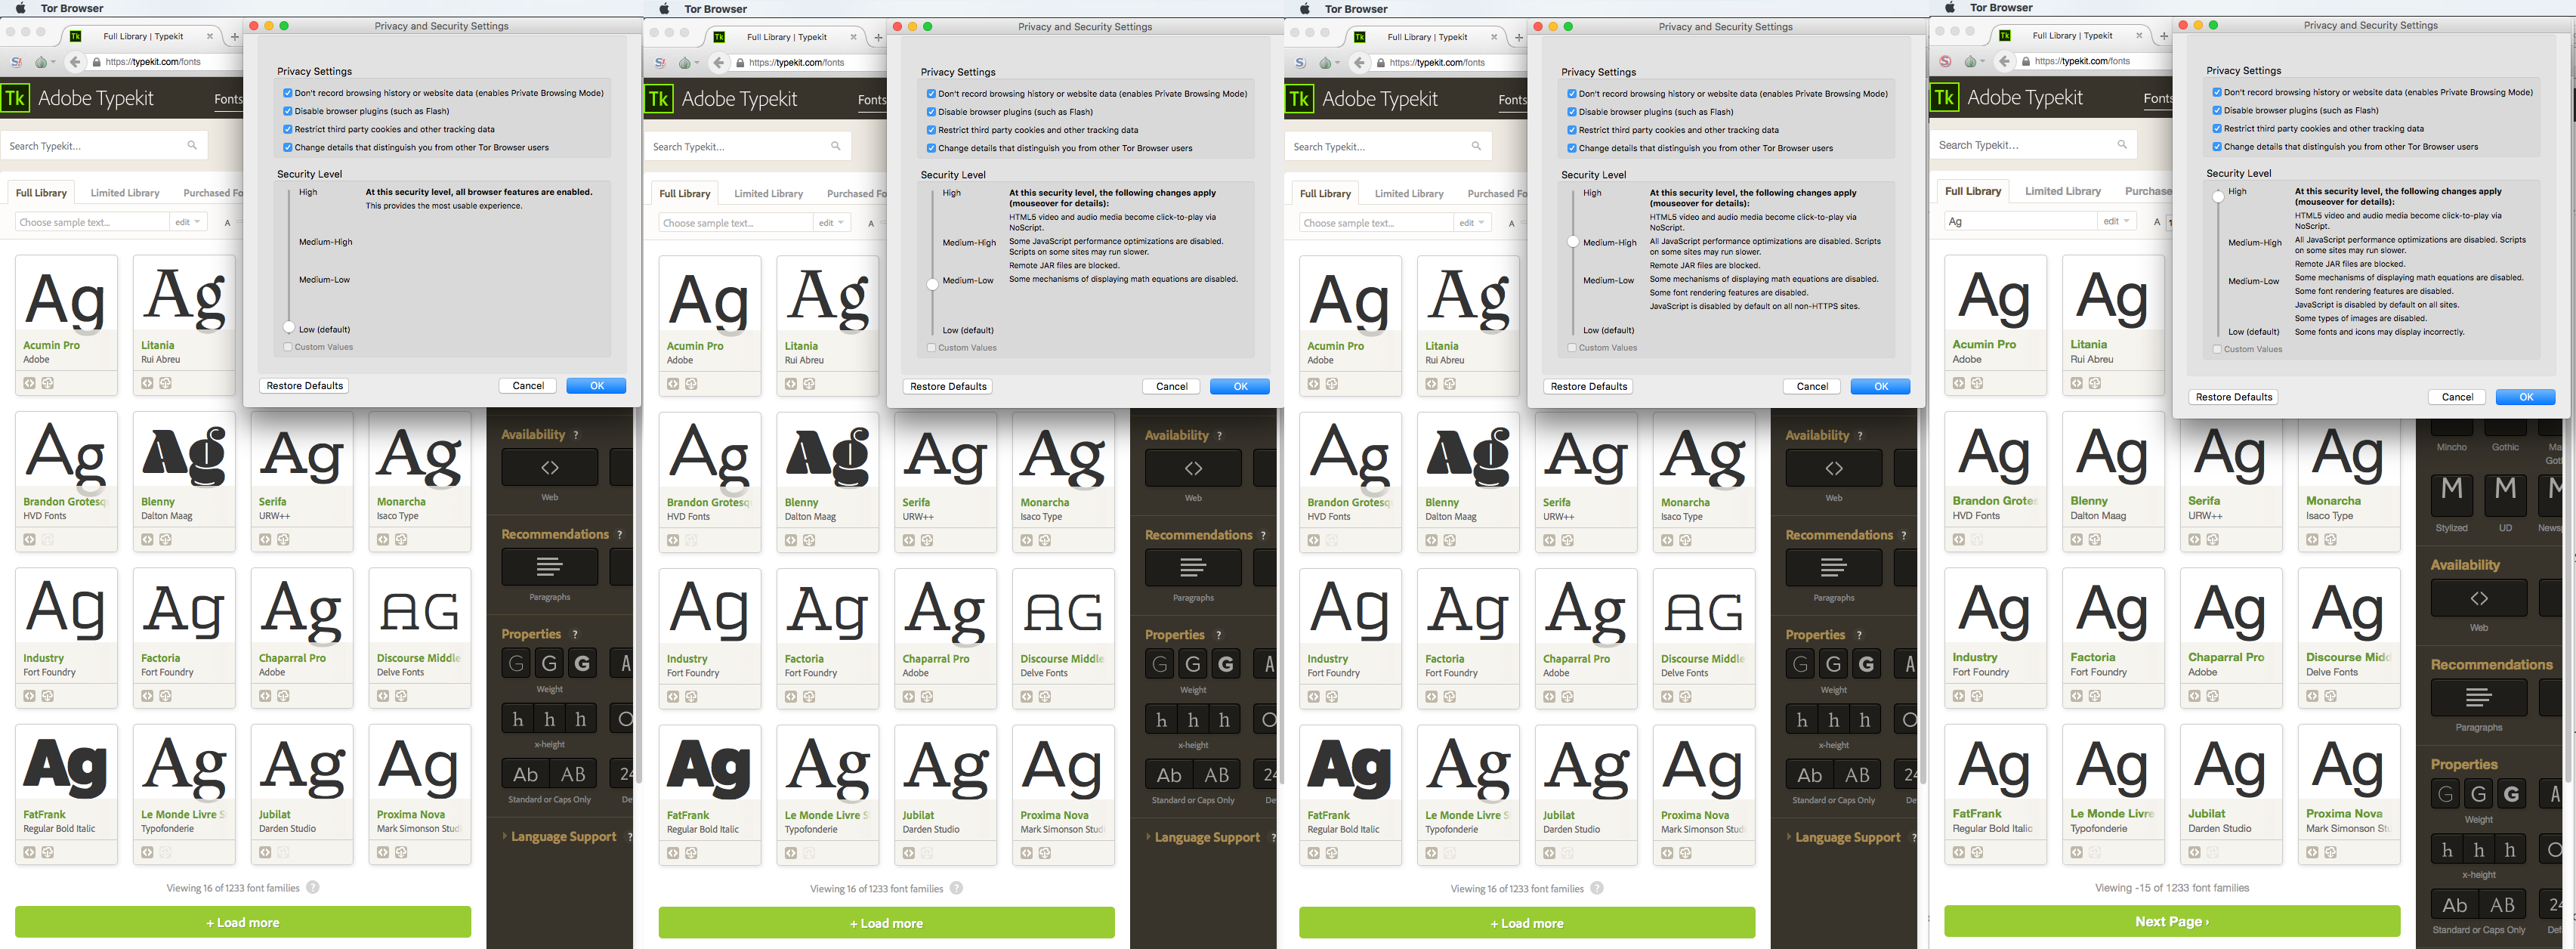
Task: Uncheck Restrict third party cookies in the second dialog
Action: click(x=932, y=130)
